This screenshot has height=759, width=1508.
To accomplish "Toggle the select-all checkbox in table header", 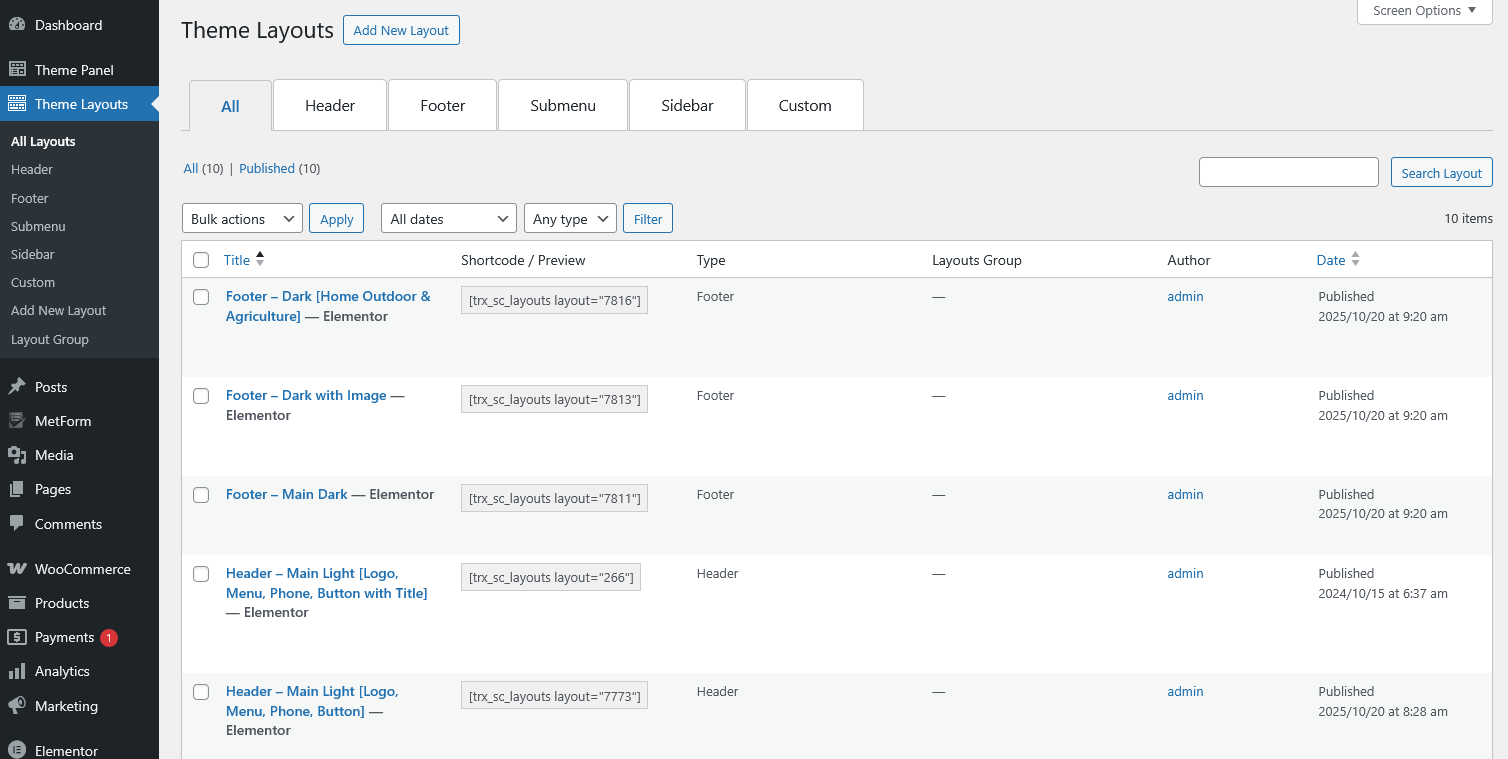I will pos(201,260).
